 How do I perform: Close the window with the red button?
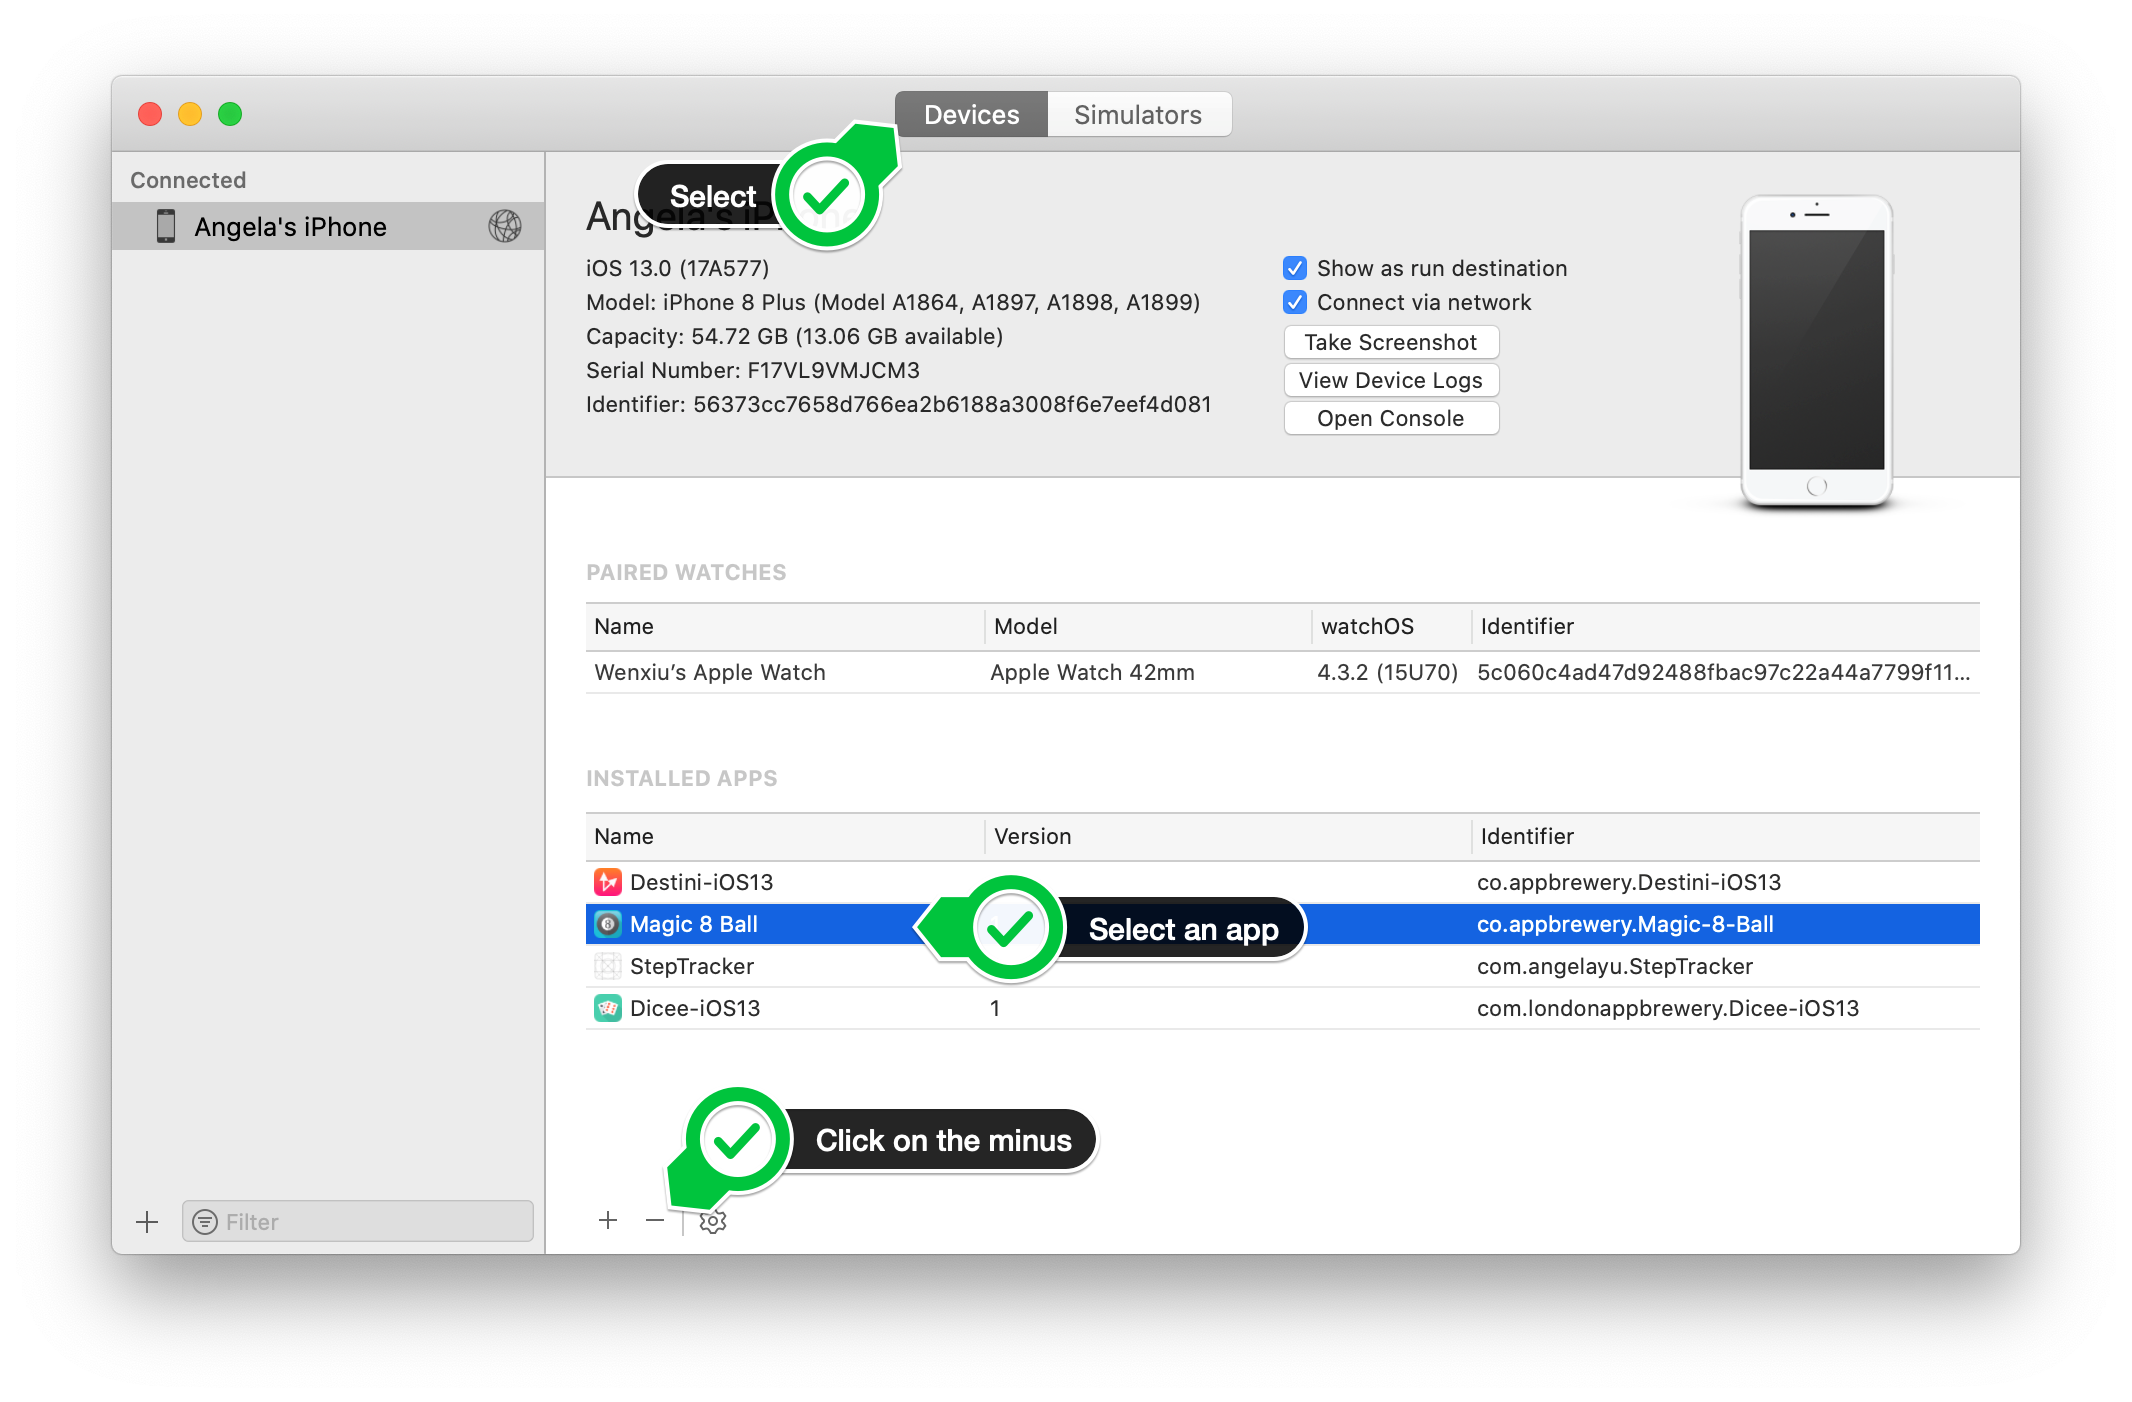[150, 114]
